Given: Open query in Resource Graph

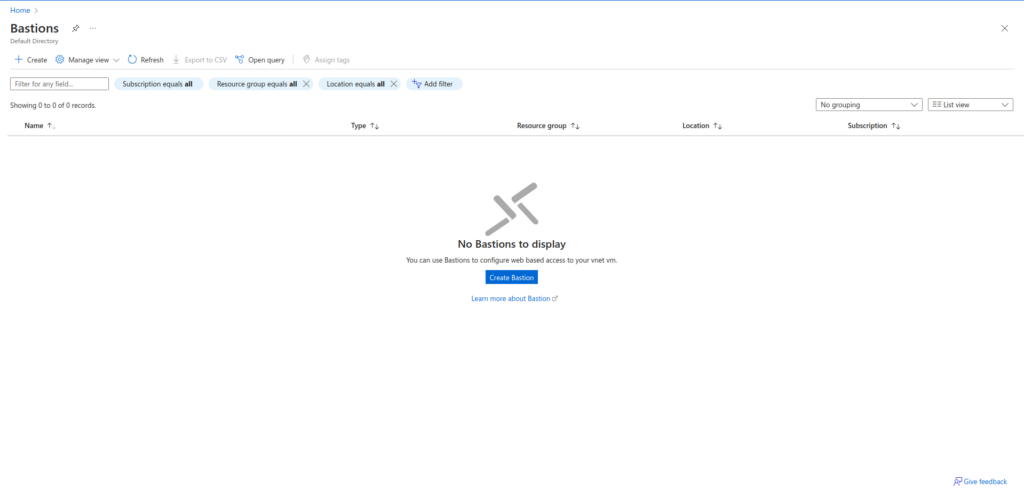Looking at the screenshot, I should coord(259,60).
